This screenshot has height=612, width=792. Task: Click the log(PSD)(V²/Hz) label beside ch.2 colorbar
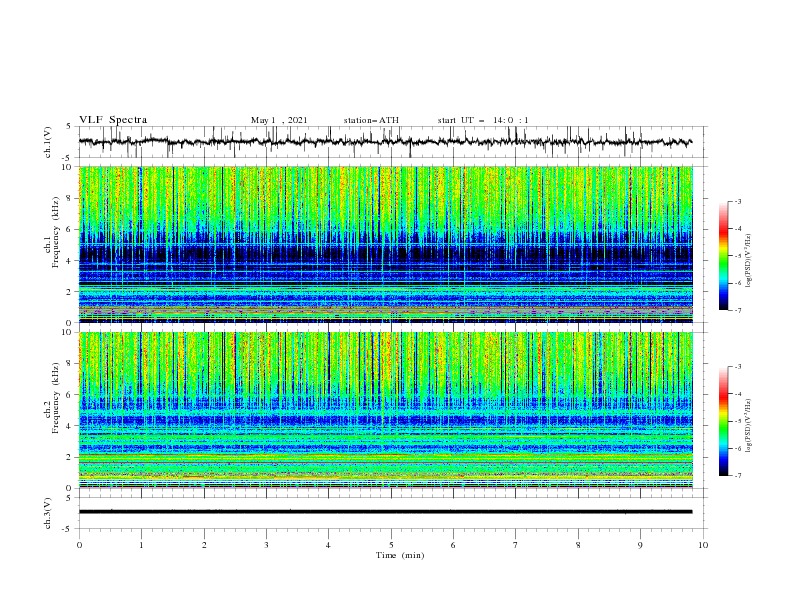[749, 425]
